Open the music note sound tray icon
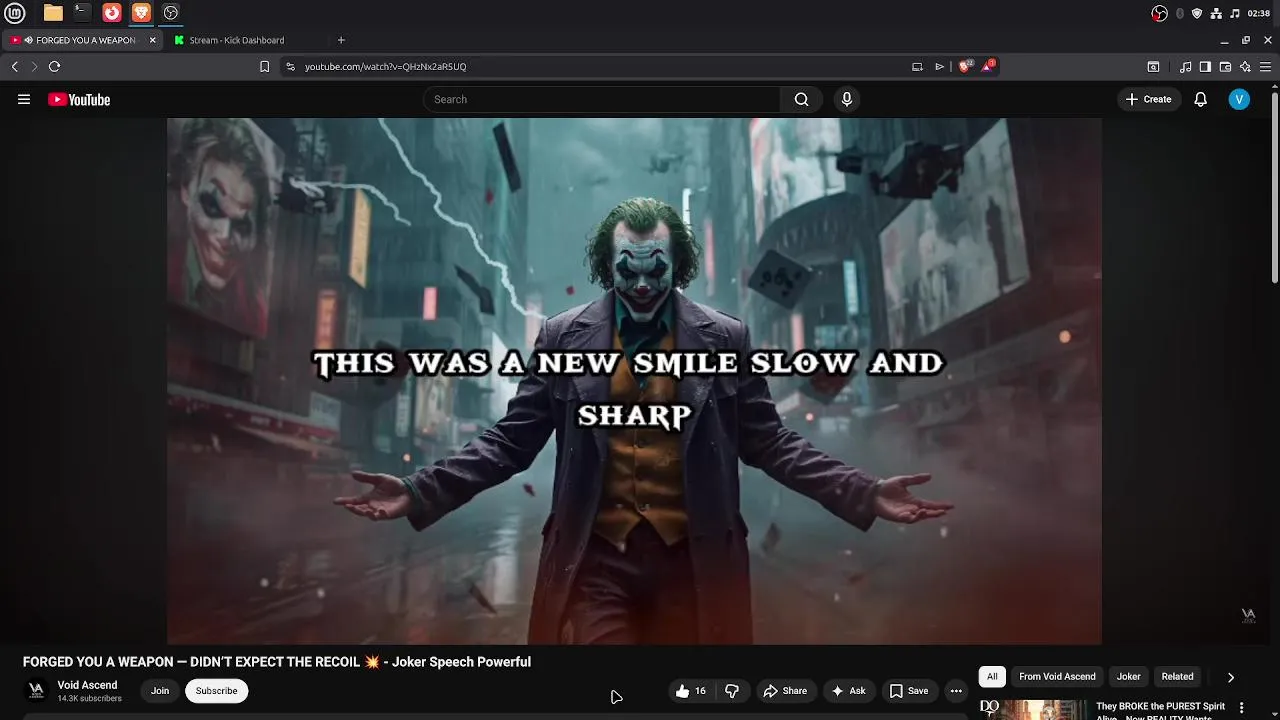Screen dimensions: 1280x720 point(1235,13)
